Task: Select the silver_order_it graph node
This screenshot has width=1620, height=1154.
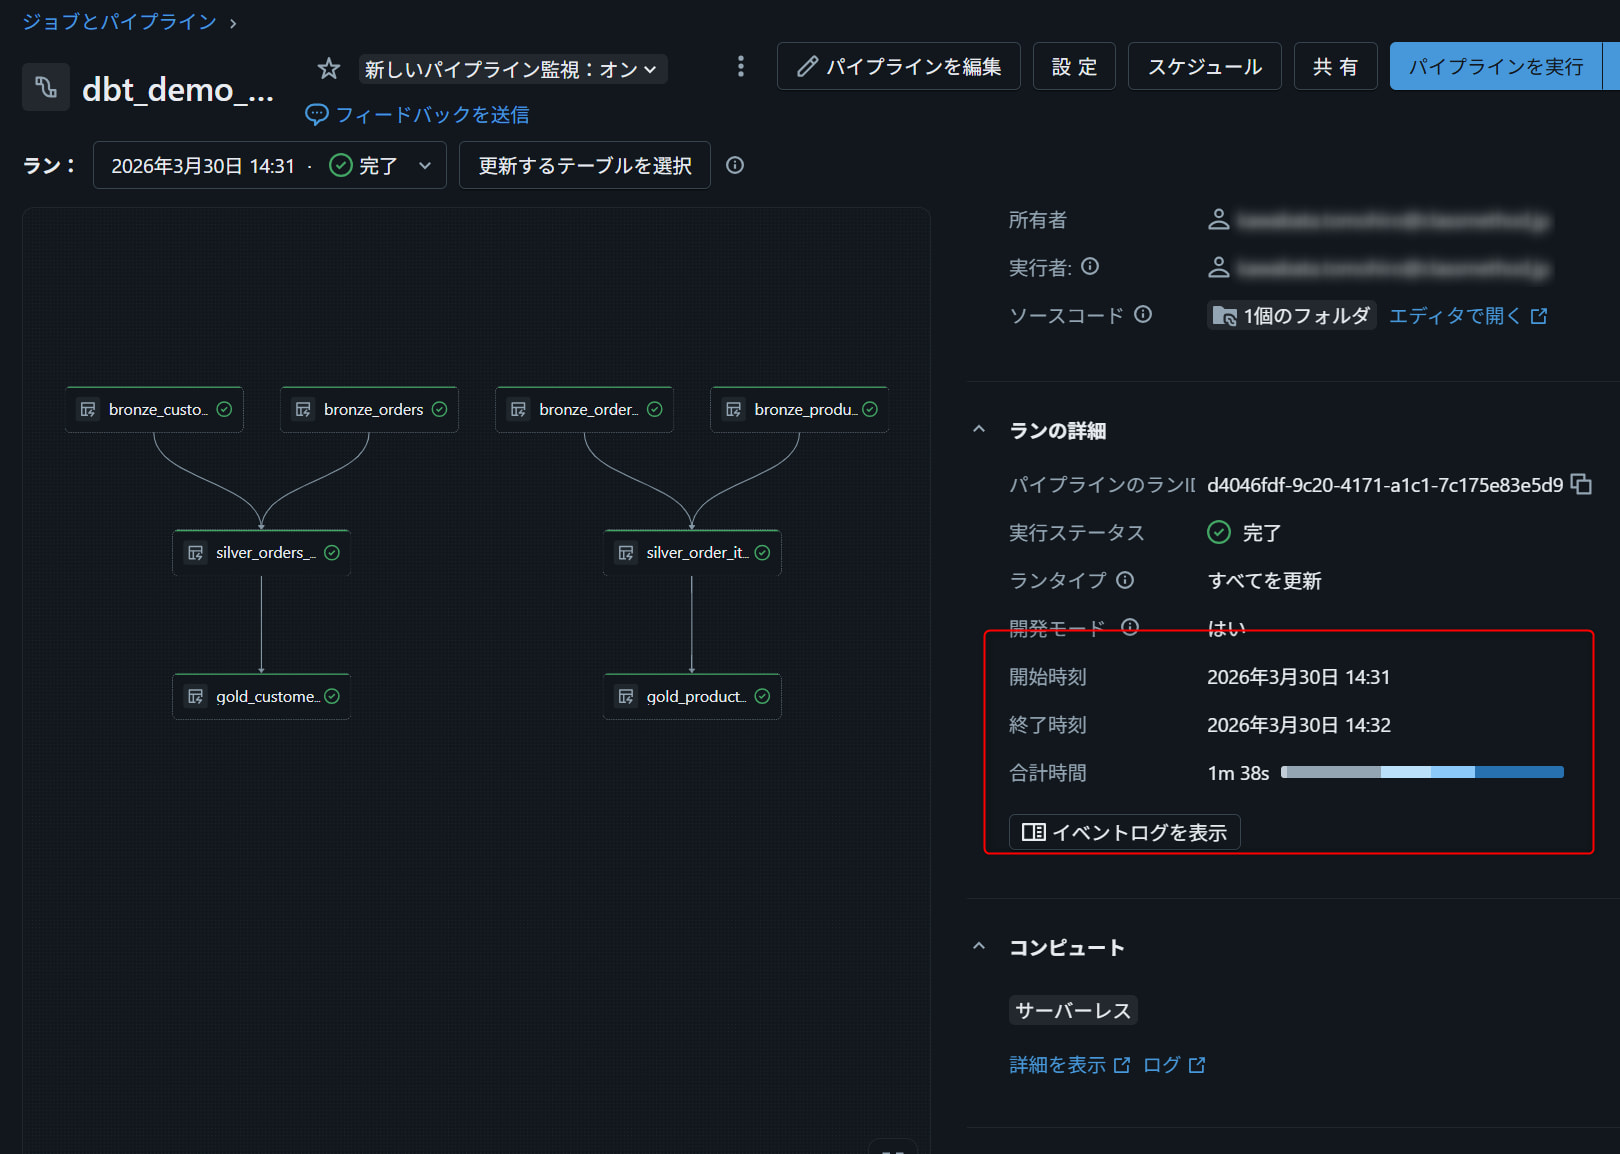Action: coord(692,552)
